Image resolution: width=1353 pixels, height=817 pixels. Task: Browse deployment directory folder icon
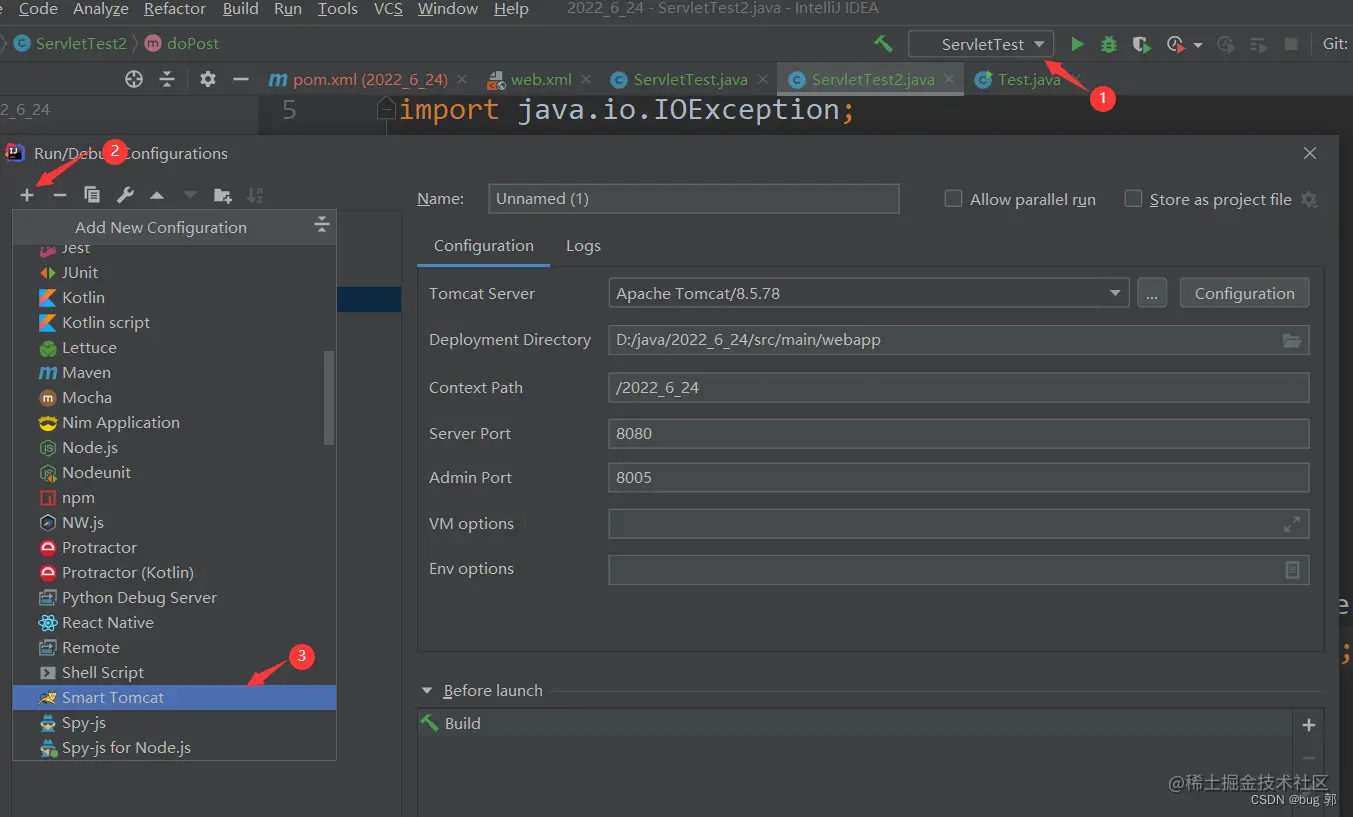1292,340
